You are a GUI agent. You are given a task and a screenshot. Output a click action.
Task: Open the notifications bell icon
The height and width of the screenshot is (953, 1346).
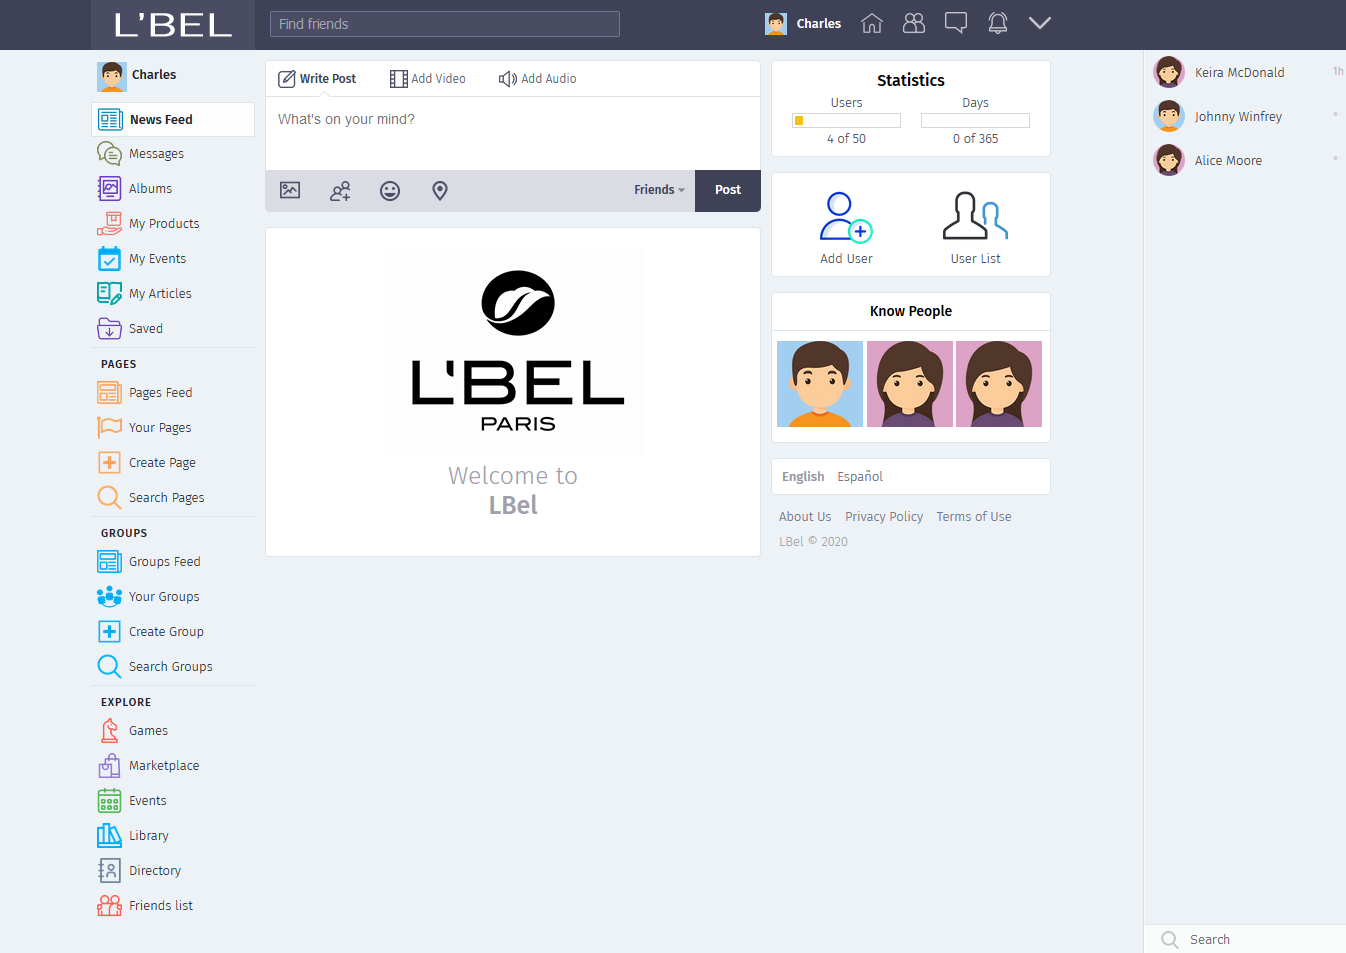tap(998, 23)
